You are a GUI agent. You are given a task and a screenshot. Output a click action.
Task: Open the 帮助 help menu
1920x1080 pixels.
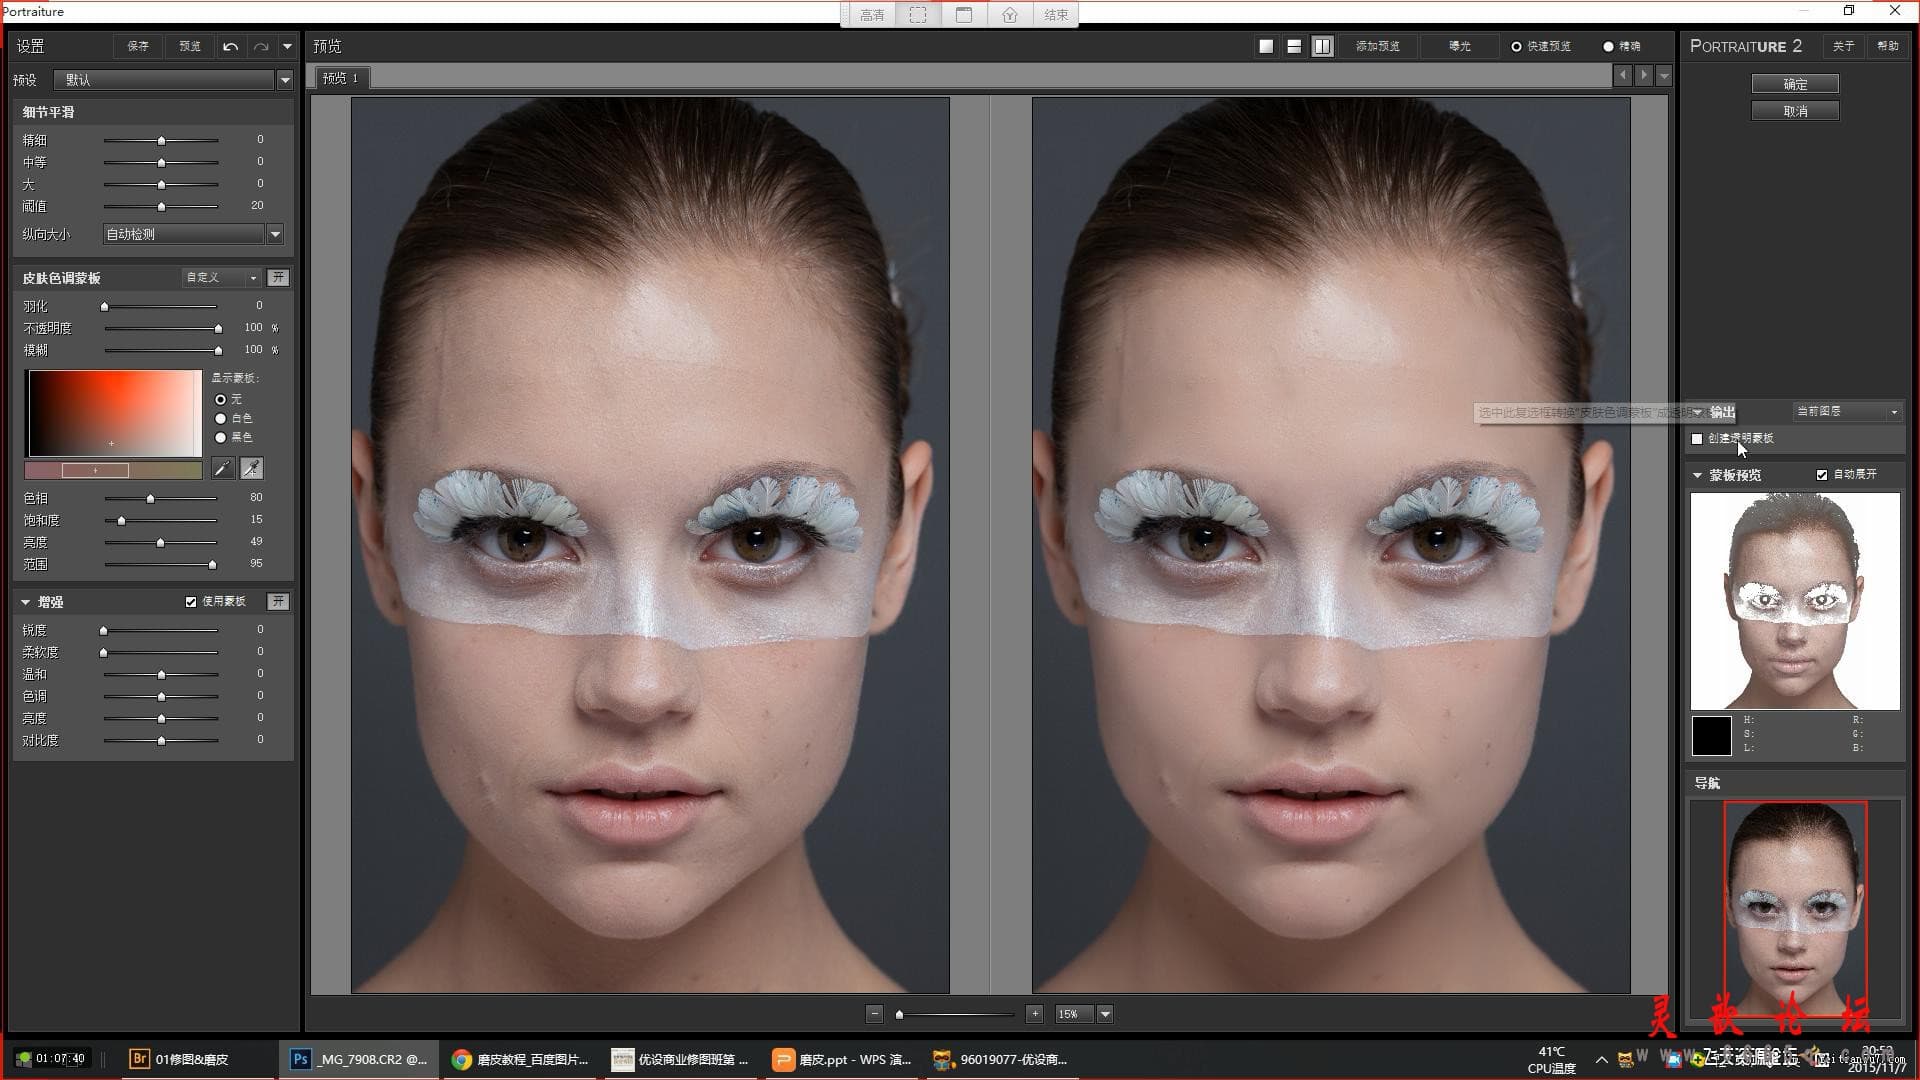1887,46
